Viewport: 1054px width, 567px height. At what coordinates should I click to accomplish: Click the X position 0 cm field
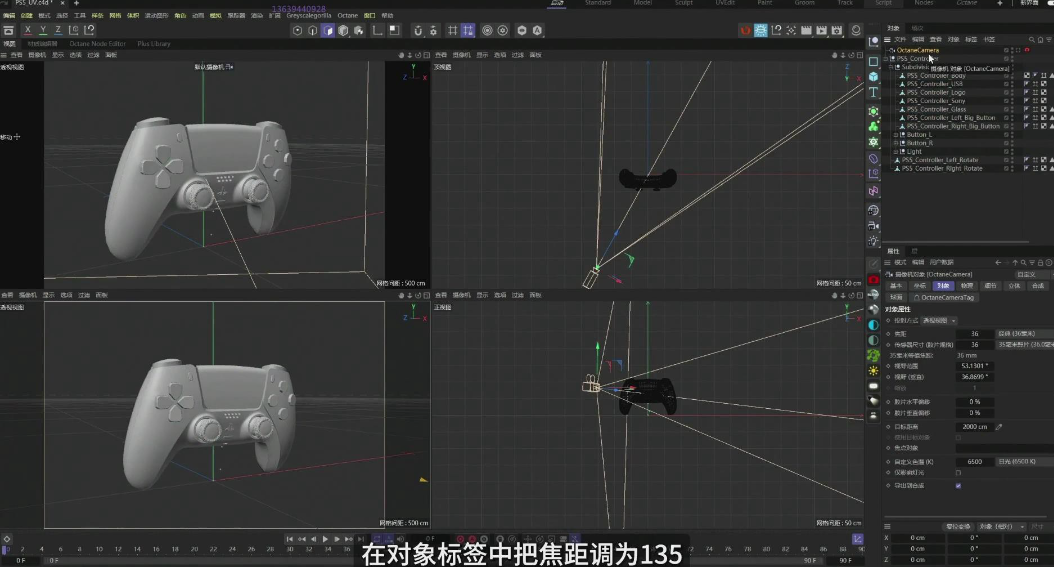point(917,537)
